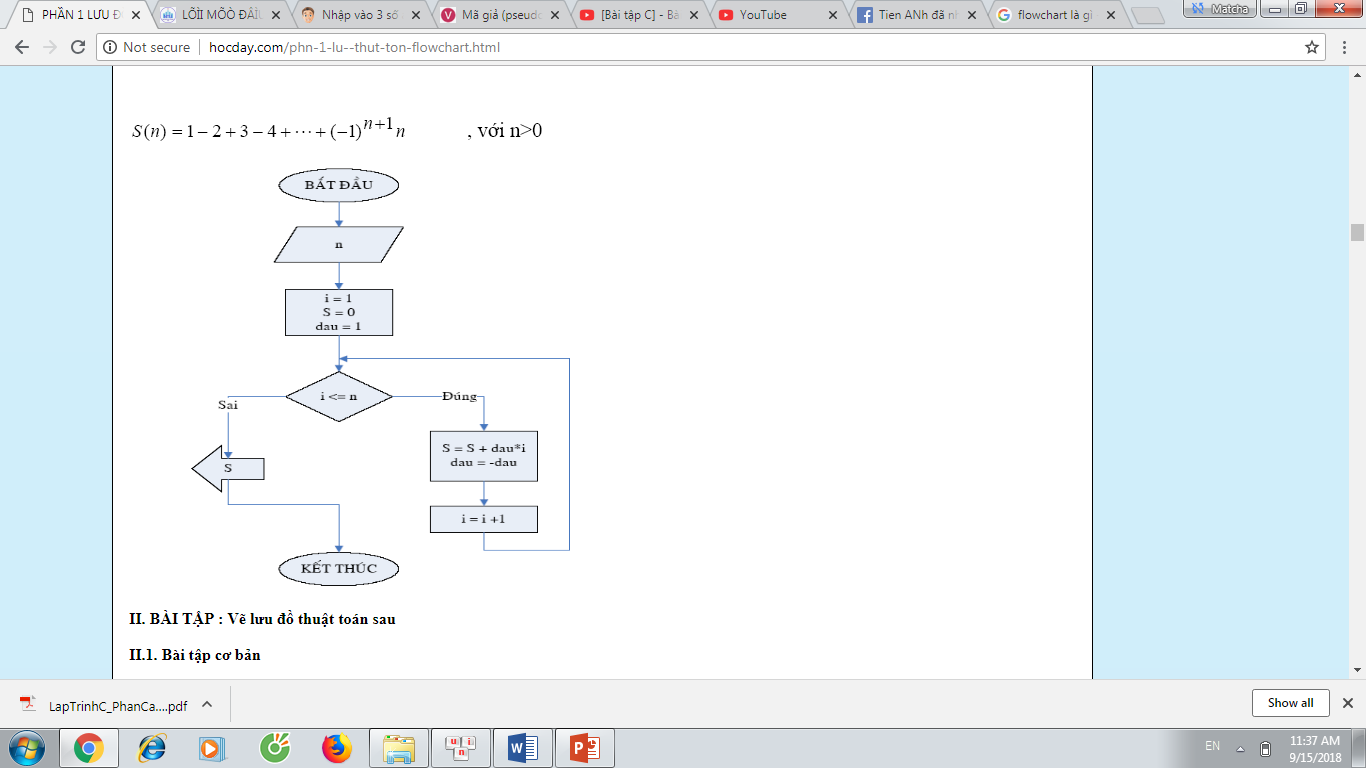Click the S output arrow shape
This screenshot has width=1366, height=768.
[228, 468]
